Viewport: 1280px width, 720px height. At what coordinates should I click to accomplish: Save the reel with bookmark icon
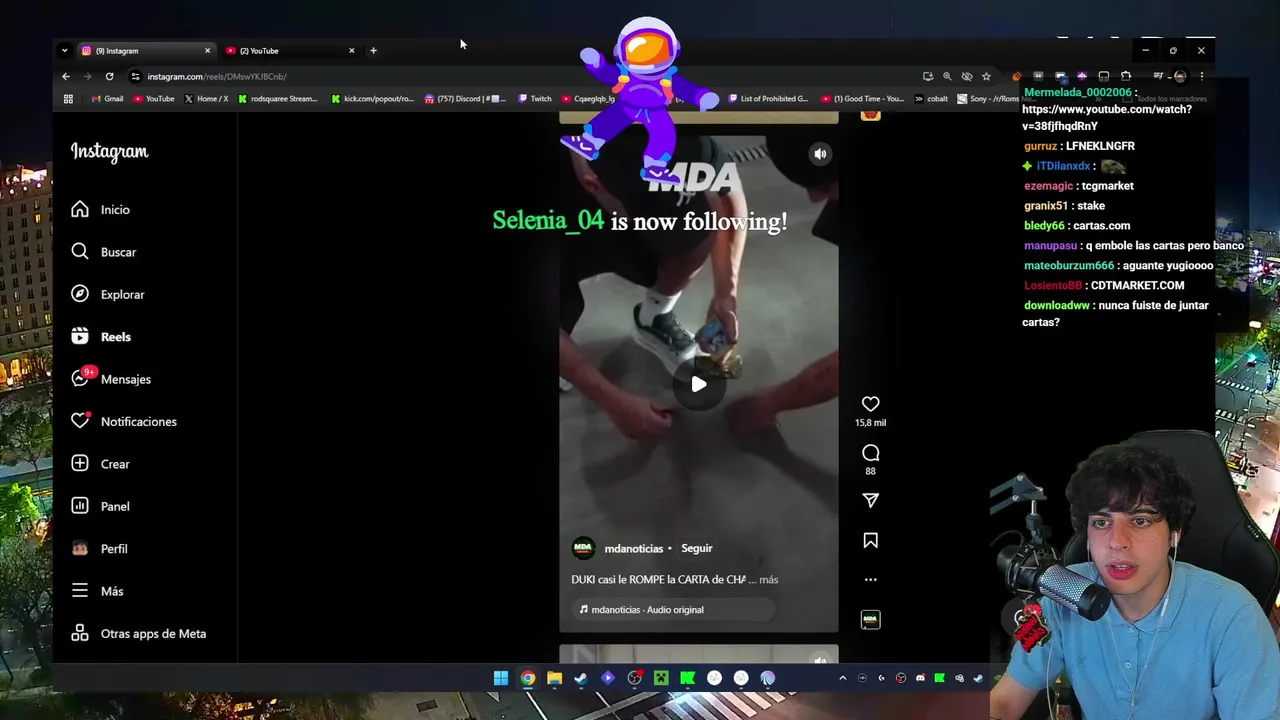(870, 540)
